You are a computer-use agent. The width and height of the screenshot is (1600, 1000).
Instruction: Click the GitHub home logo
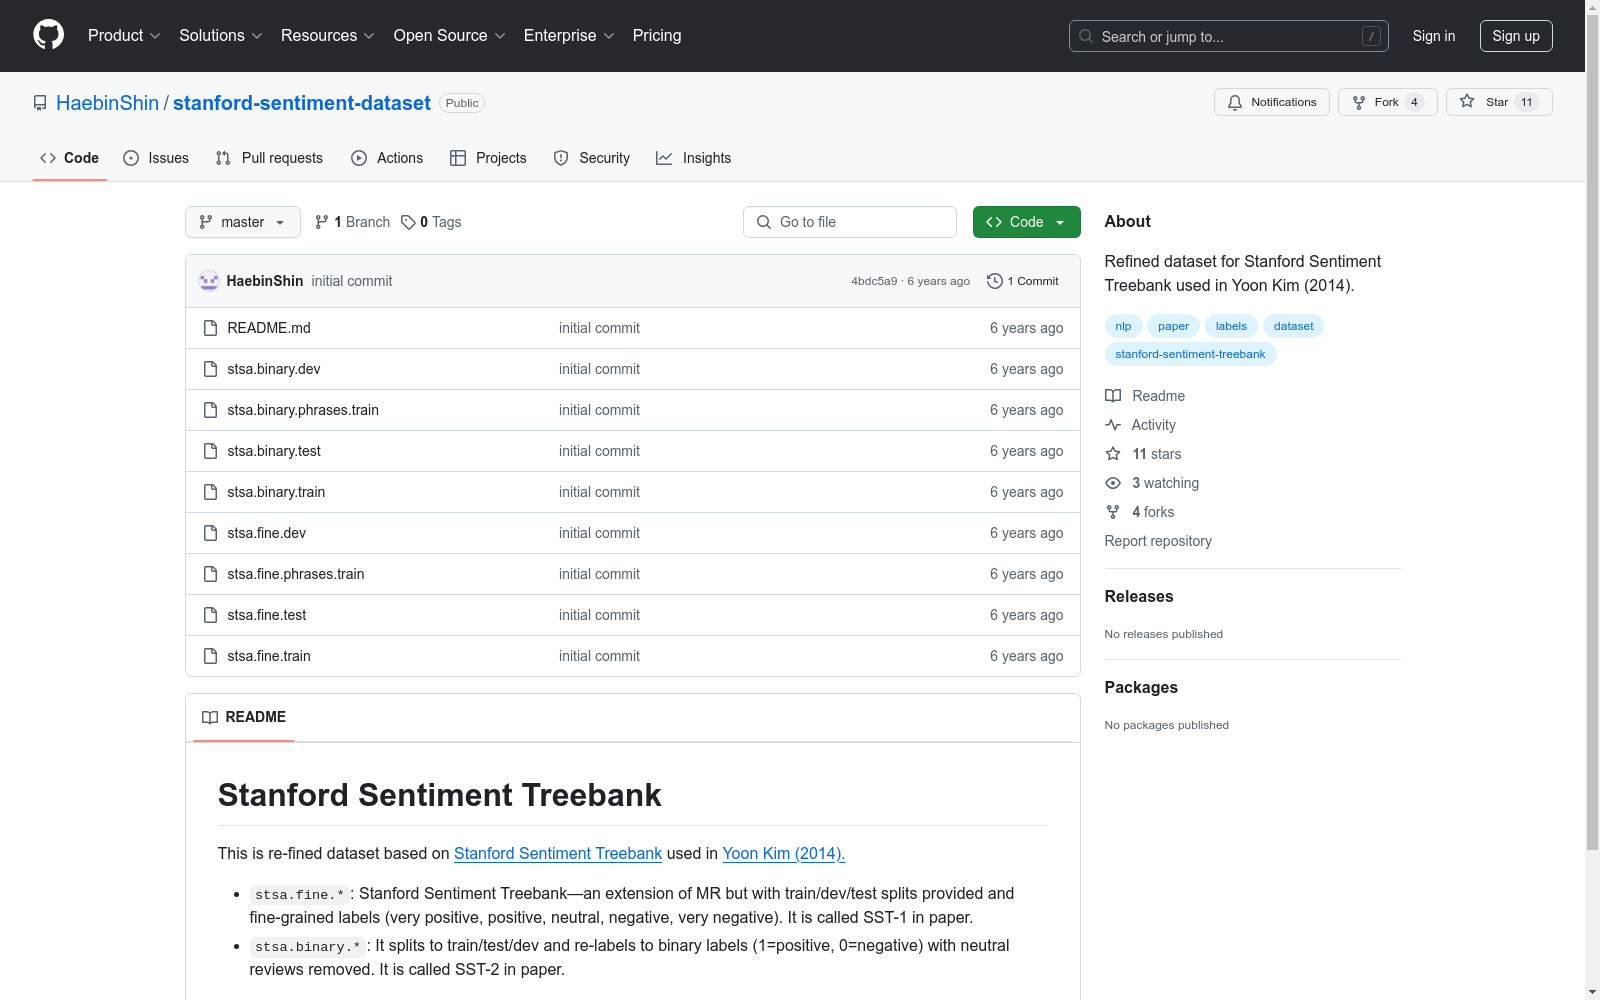(48, 35)
